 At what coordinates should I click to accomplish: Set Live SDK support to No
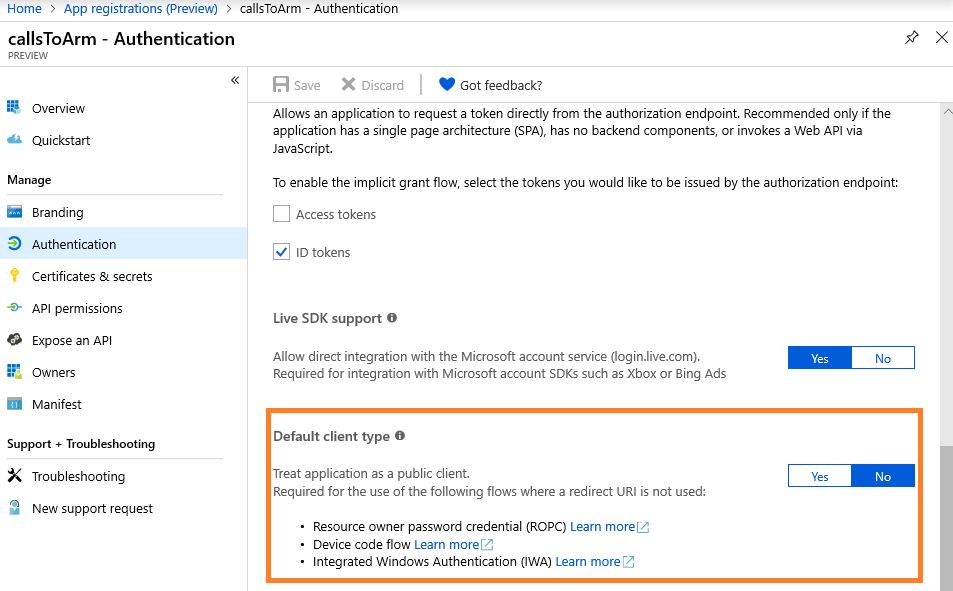pyautogui.click(x=883, y=357)
